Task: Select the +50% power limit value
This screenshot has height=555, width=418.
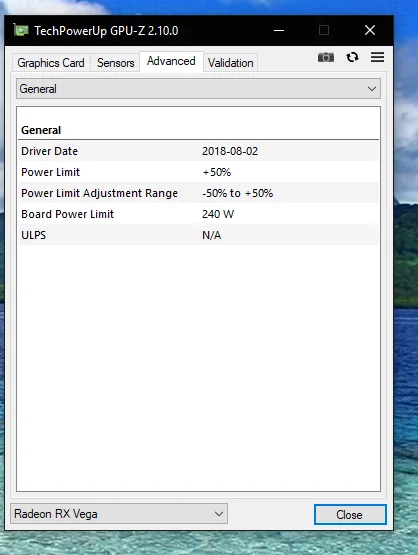Action: (x=217, y=172)
